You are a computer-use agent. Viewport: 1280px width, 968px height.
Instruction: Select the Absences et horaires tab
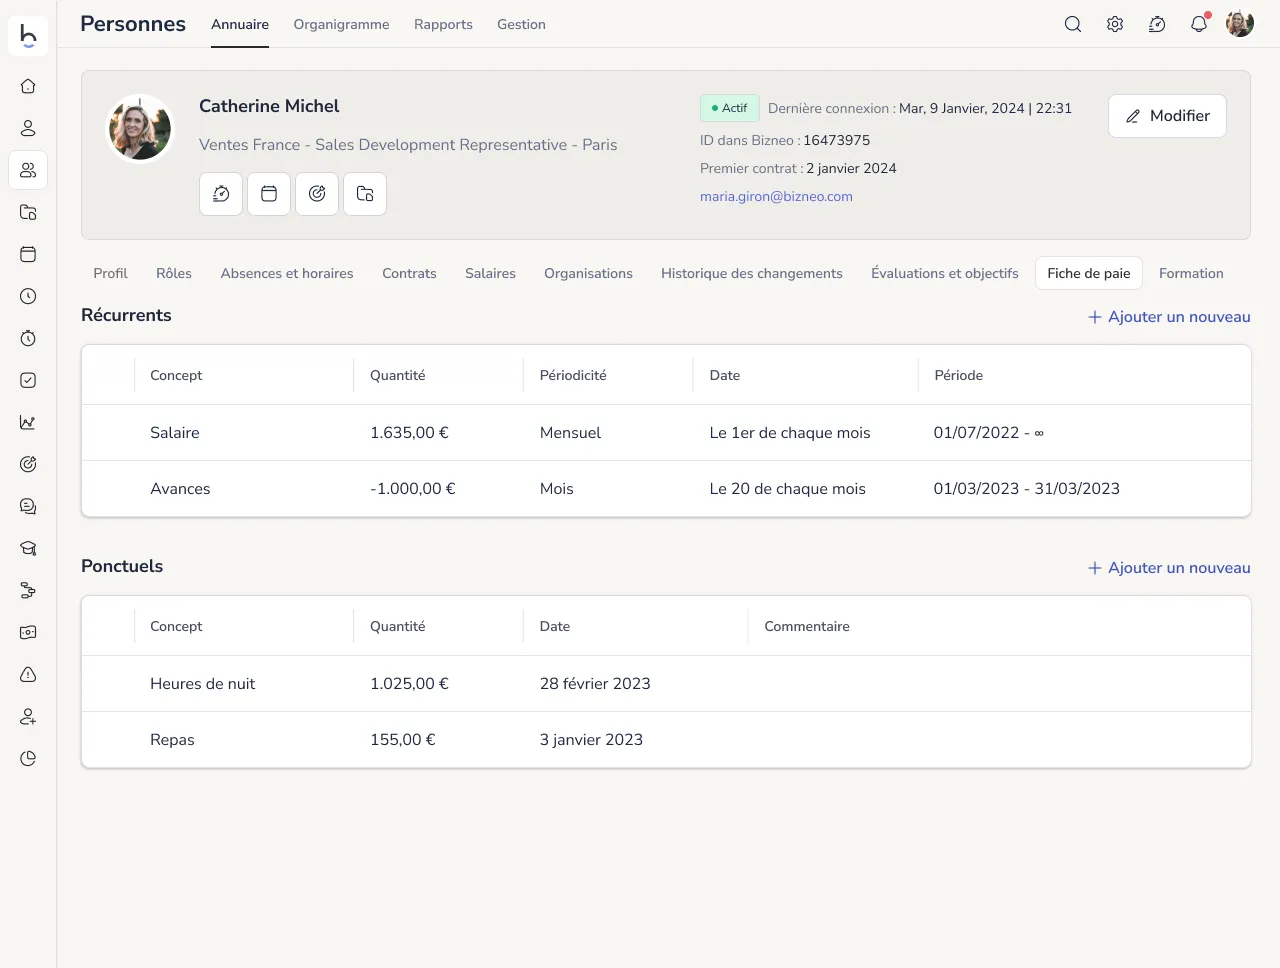point(287,273)
